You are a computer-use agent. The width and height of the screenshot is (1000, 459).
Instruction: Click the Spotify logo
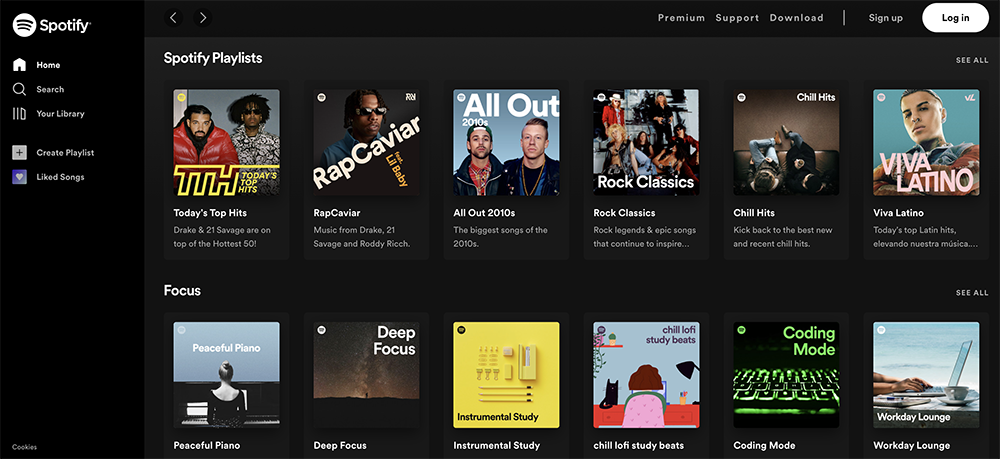[x=52, y=25]
